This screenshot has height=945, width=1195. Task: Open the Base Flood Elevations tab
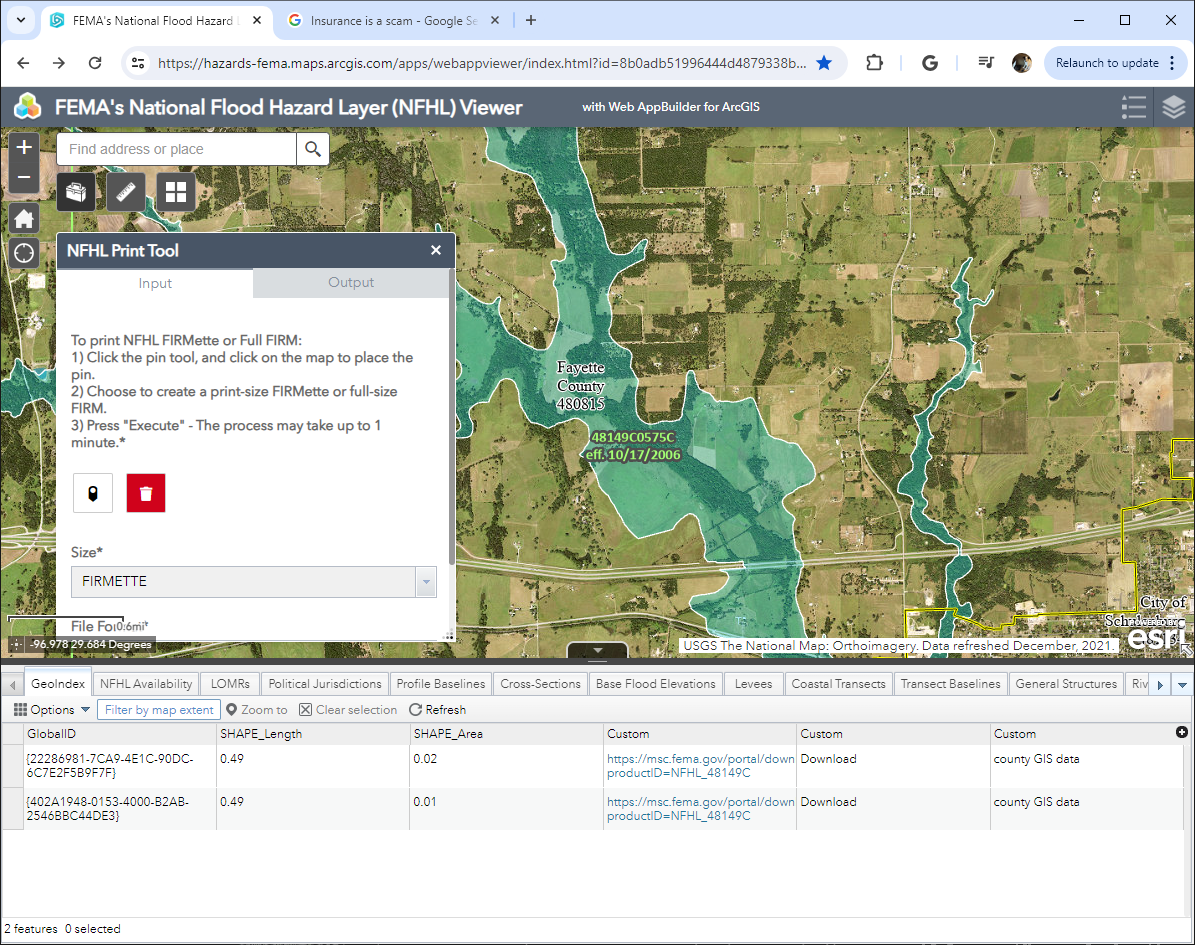click(655, 684)
